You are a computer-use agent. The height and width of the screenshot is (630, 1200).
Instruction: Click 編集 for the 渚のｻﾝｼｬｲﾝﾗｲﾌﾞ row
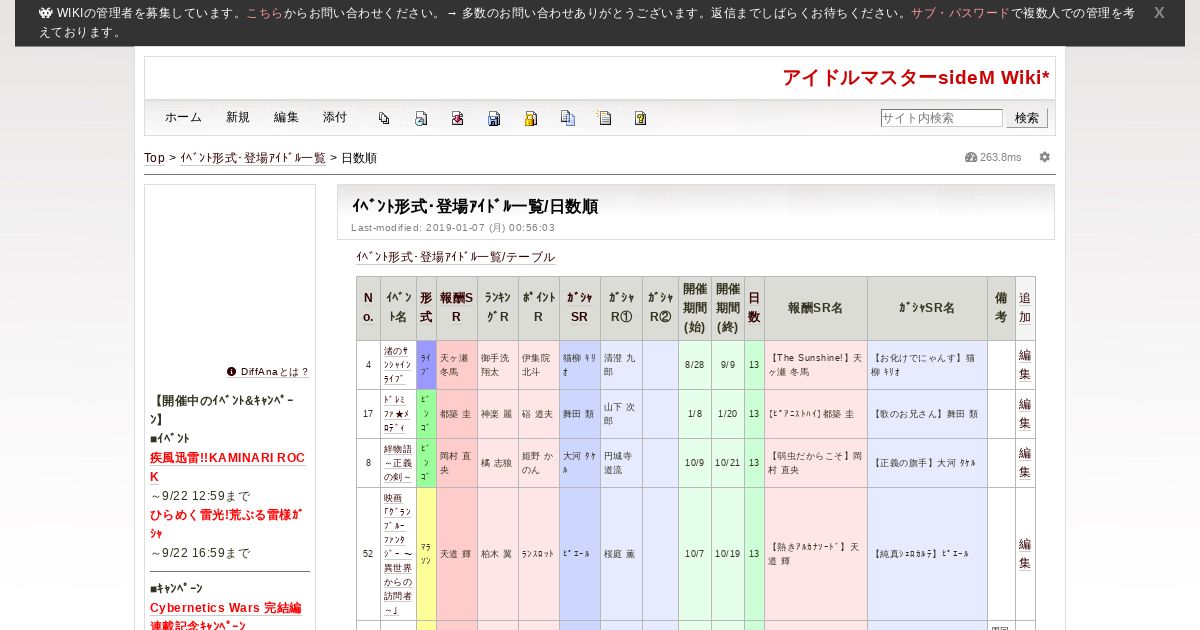tap(1025, 365)
